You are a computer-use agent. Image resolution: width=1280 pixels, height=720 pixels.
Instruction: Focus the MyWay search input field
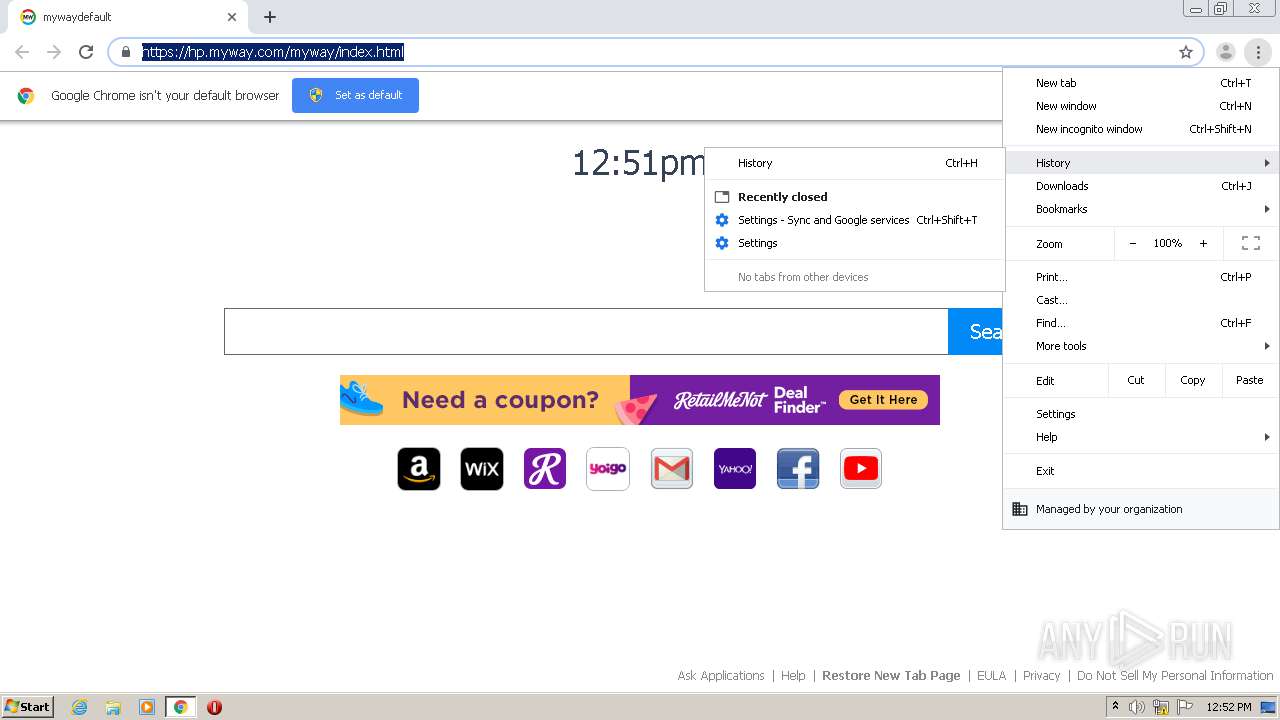coord(586,331)
